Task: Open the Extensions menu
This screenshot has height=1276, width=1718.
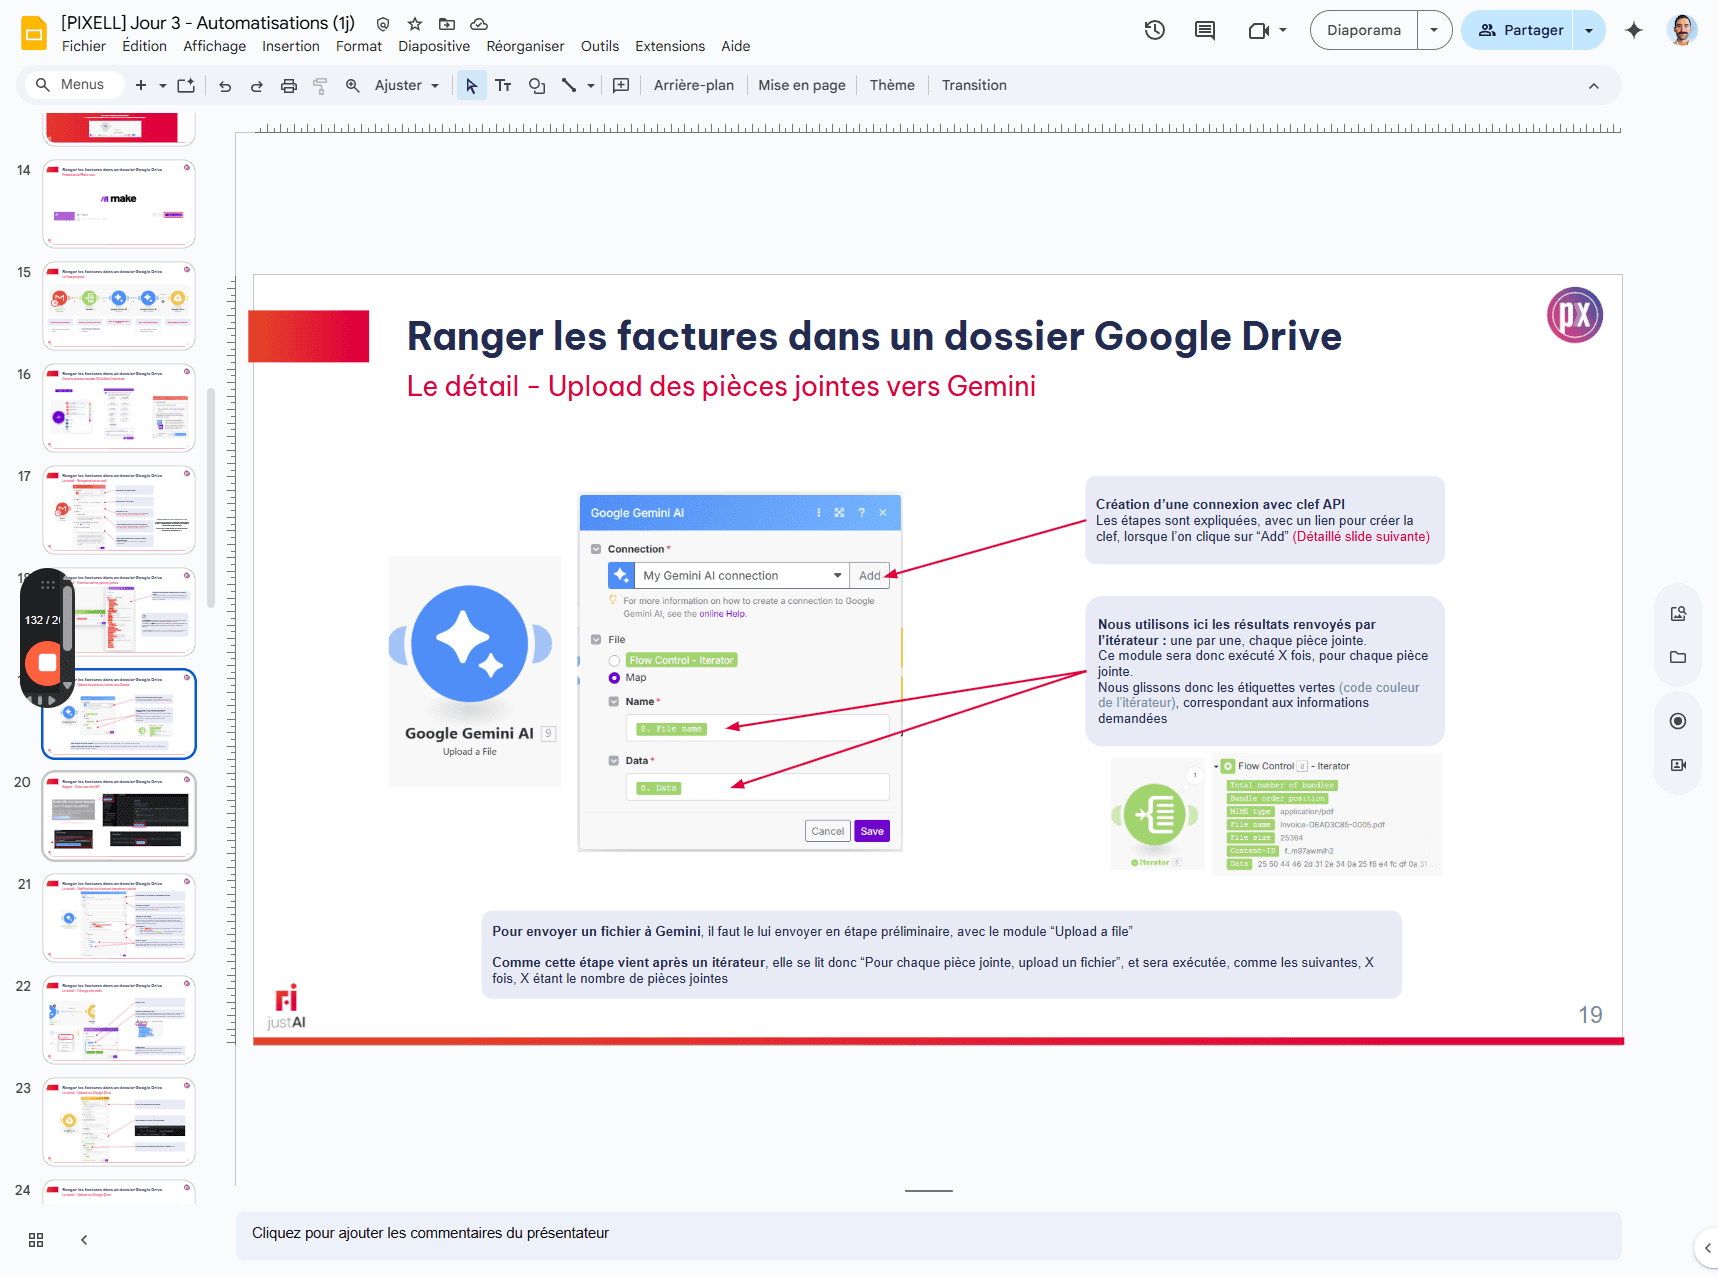Action: click(670, 46)
